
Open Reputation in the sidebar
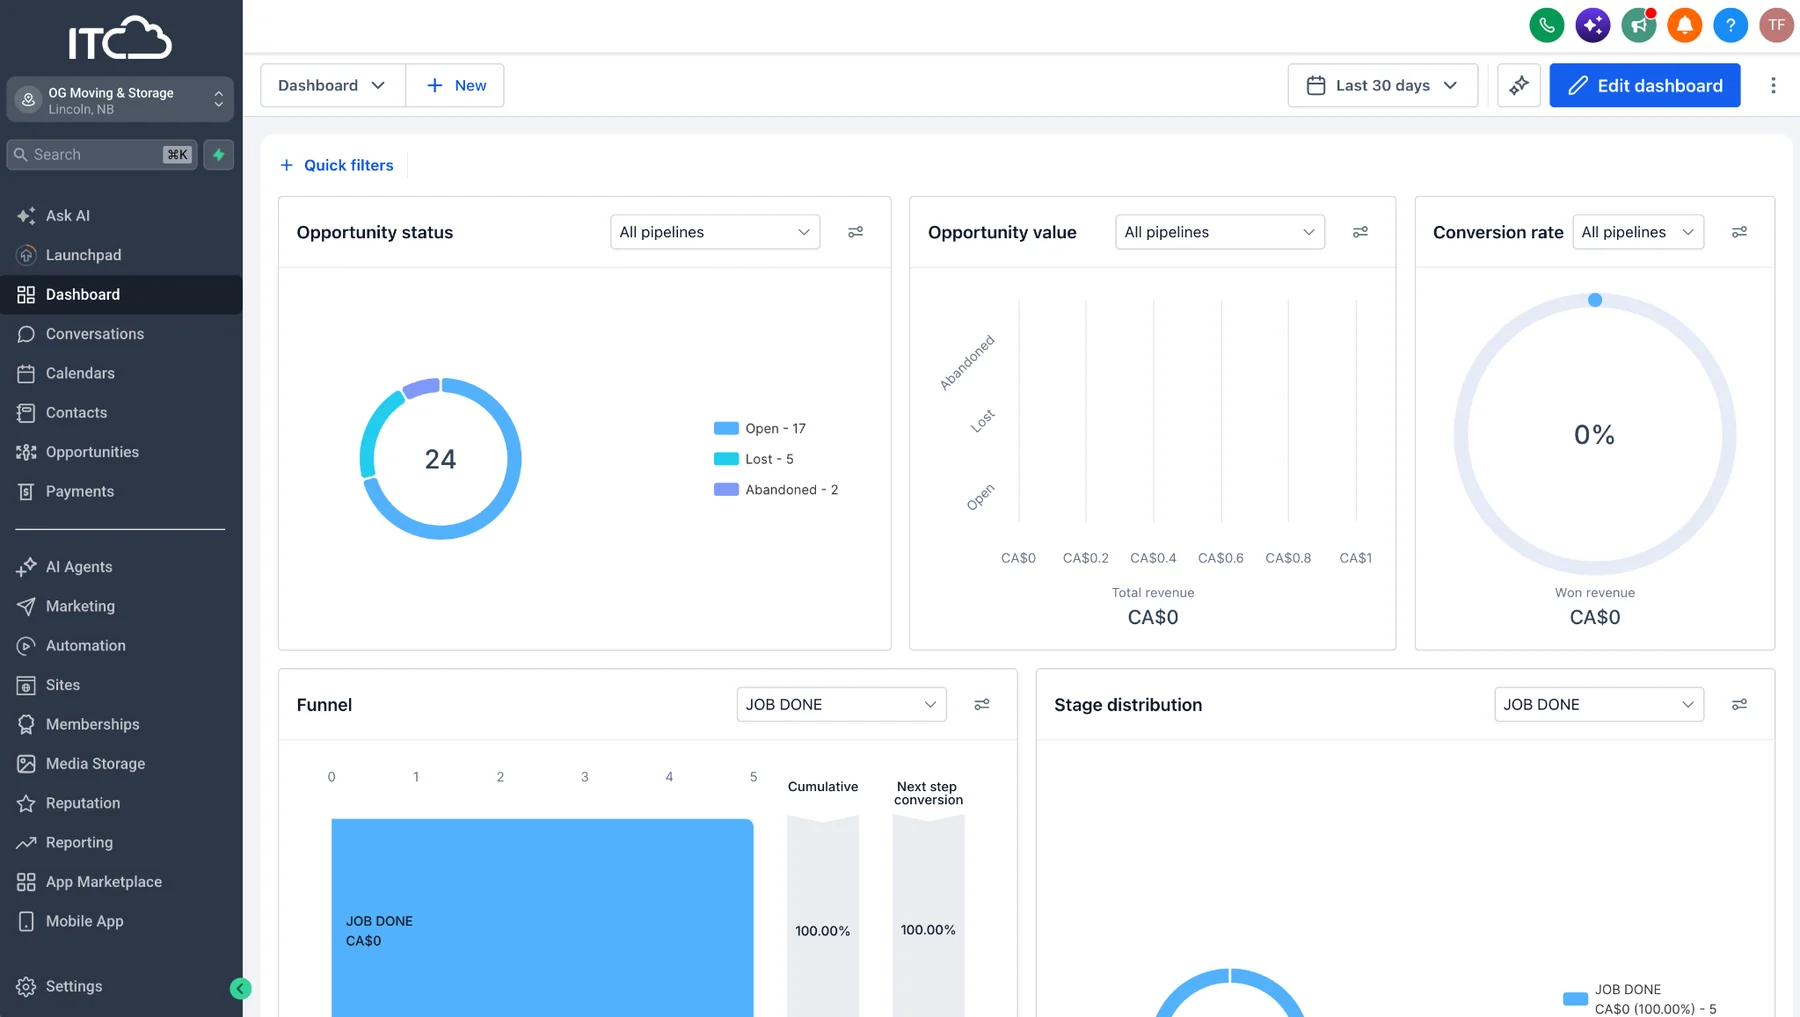pyautogui.click(x=121, y=803)
